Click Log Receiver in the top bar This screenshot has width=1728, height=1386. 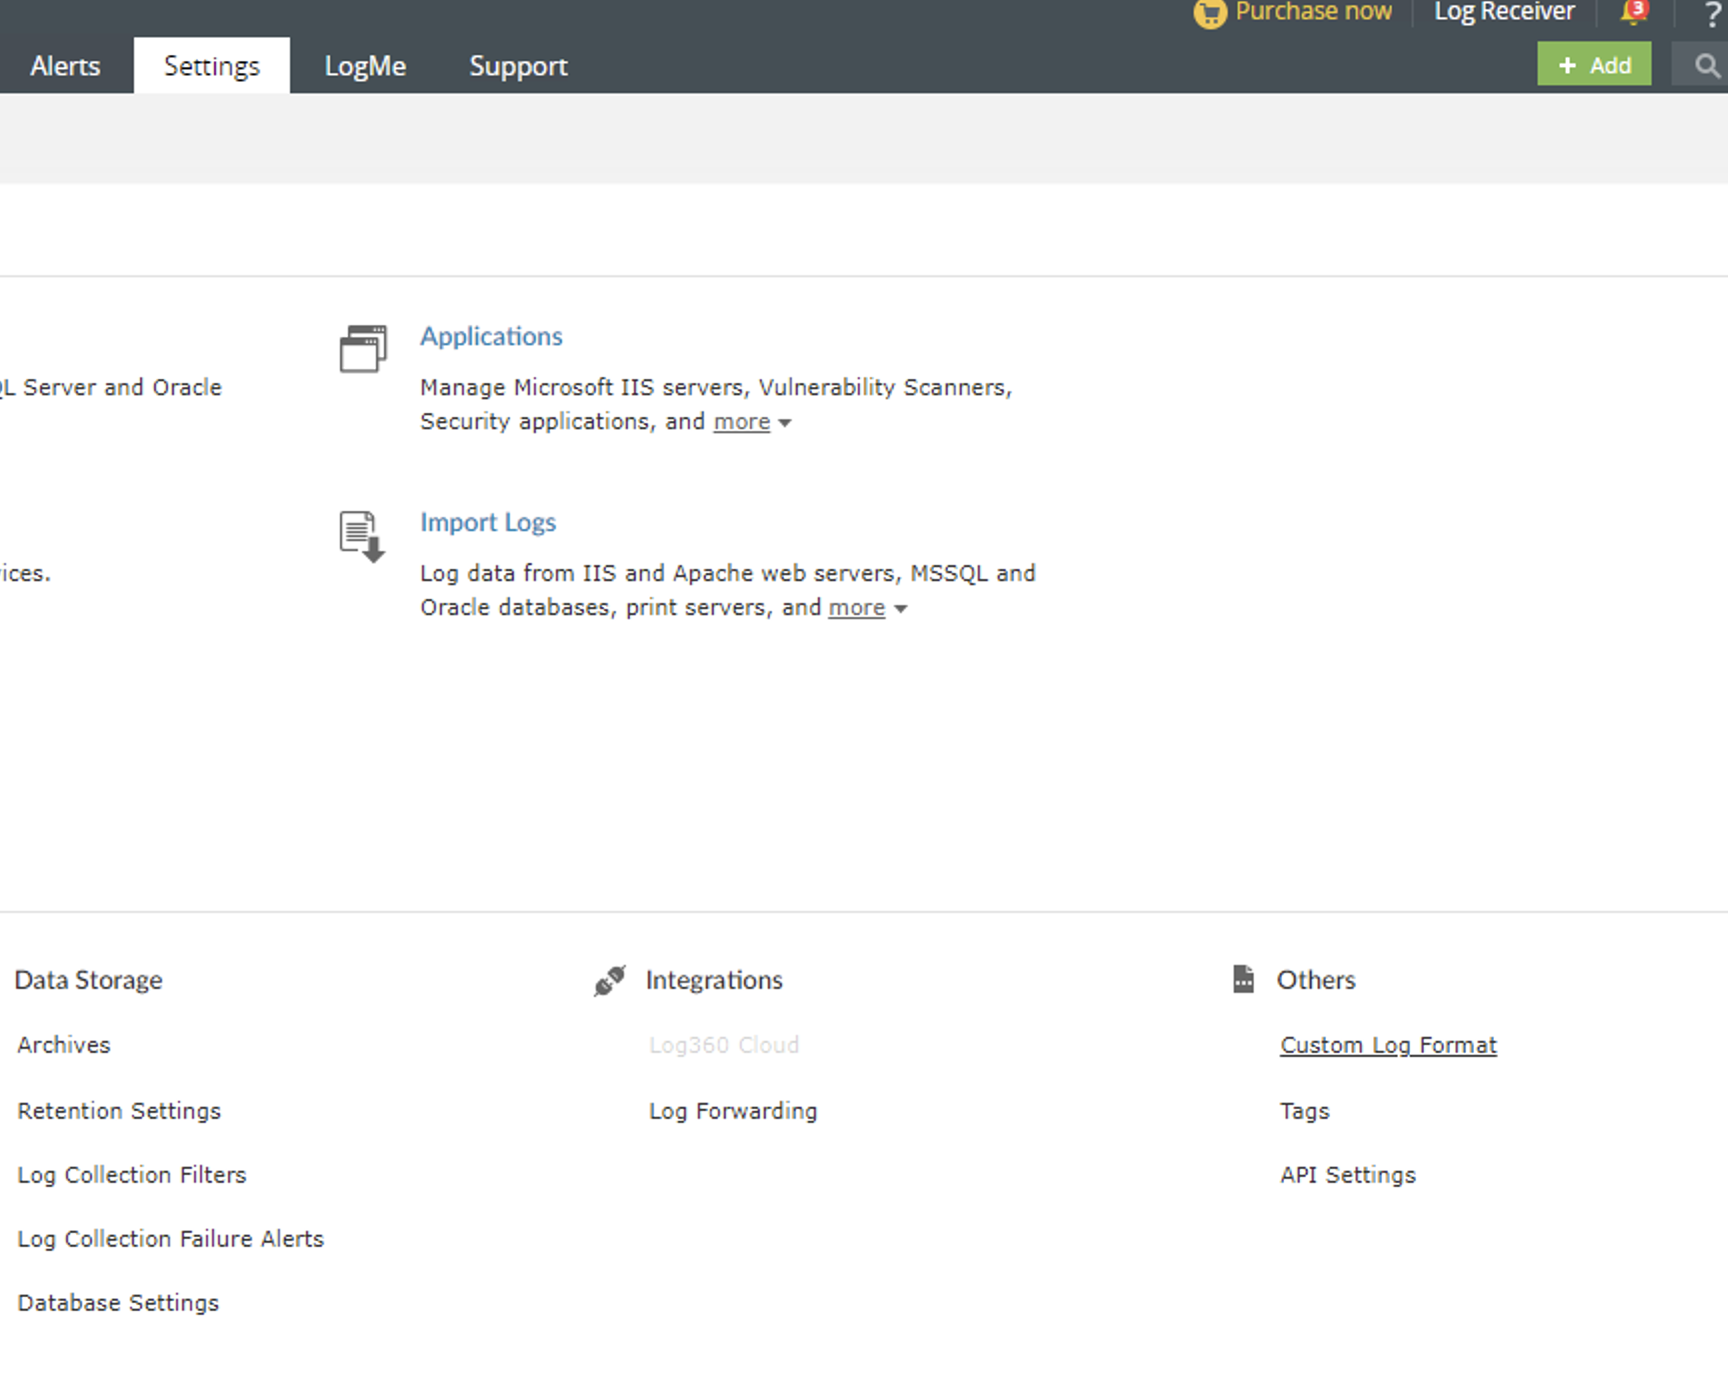click(x=1503, y=12)
